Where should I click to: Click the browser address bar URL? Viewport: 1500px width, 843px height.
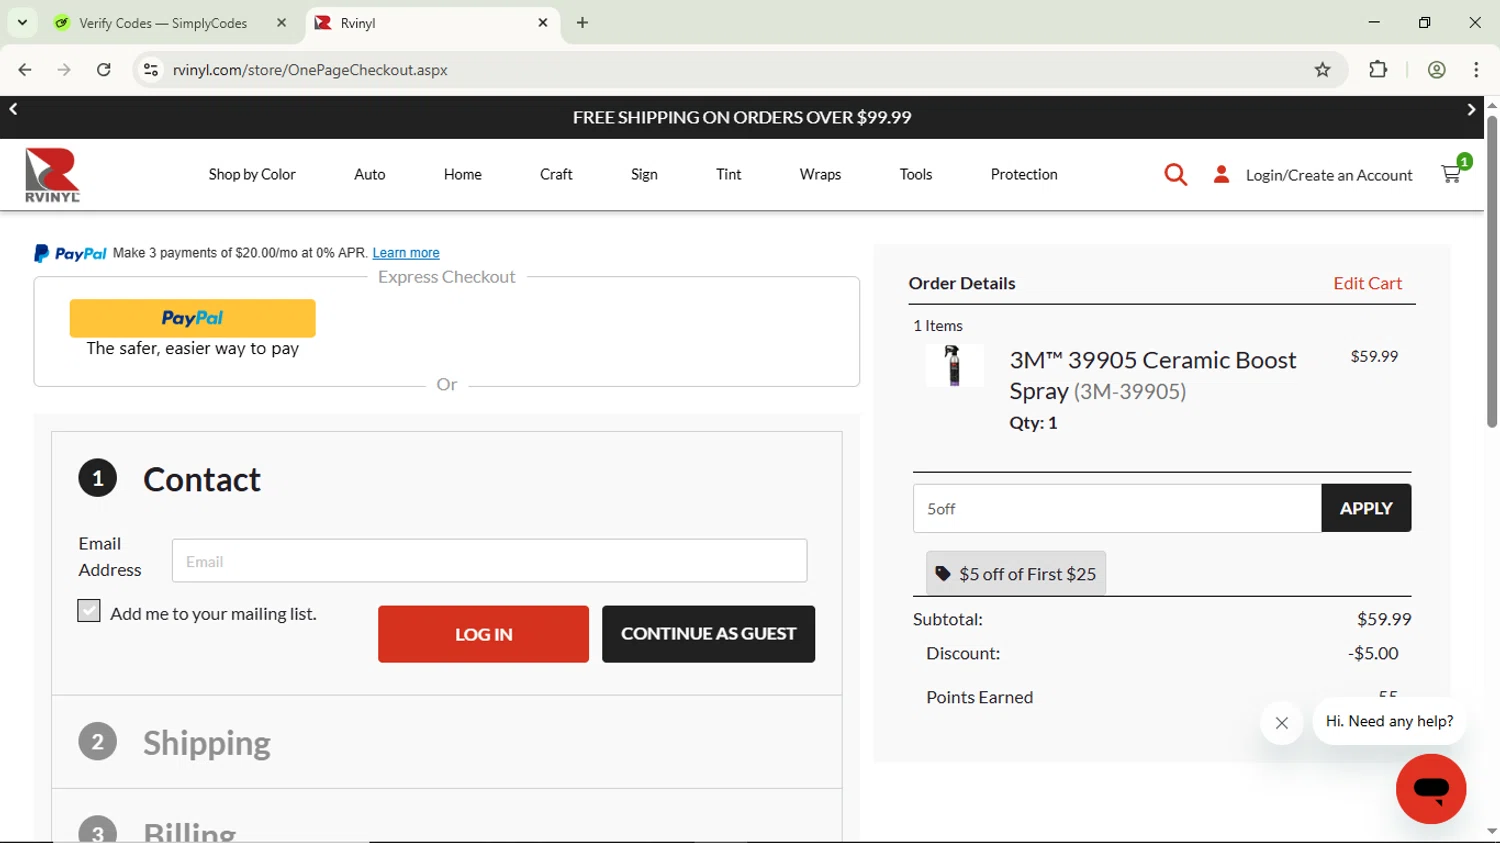coord(310,70)
